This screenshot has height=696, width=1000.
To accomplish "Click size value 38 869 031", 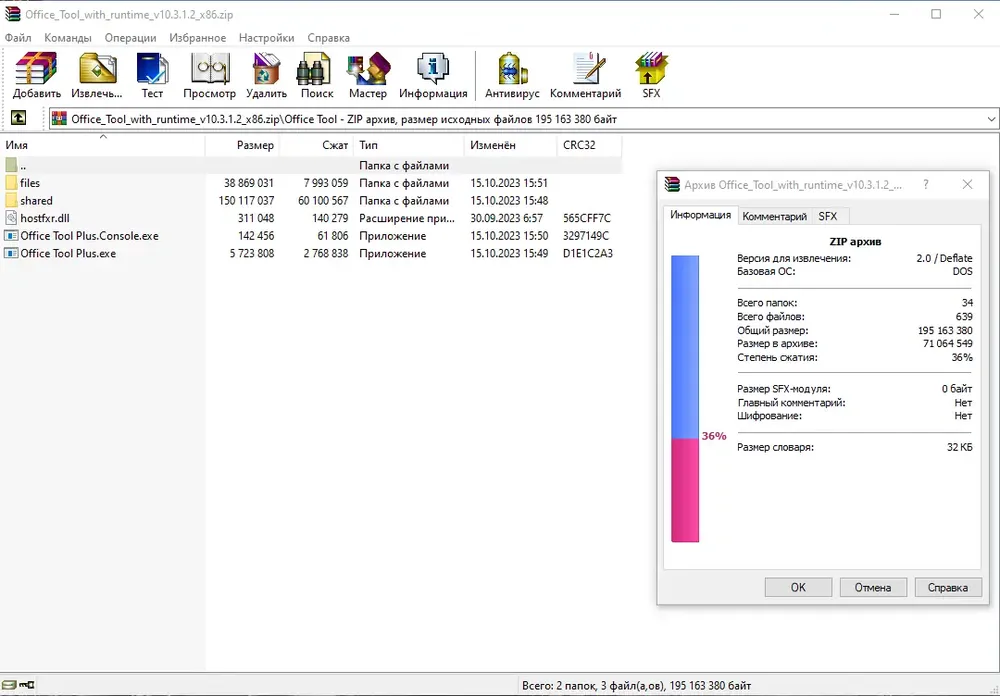I will tap(249, 183).
